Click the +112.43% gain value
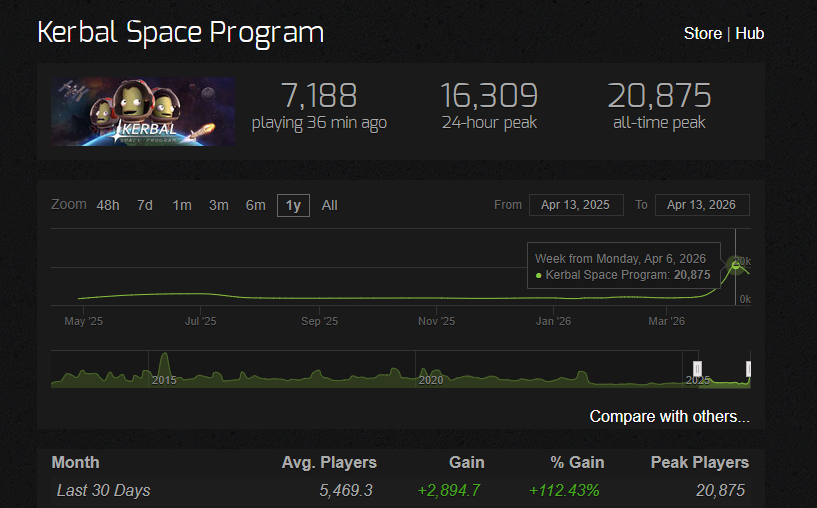817x508 pixels. tap(564, 490)
